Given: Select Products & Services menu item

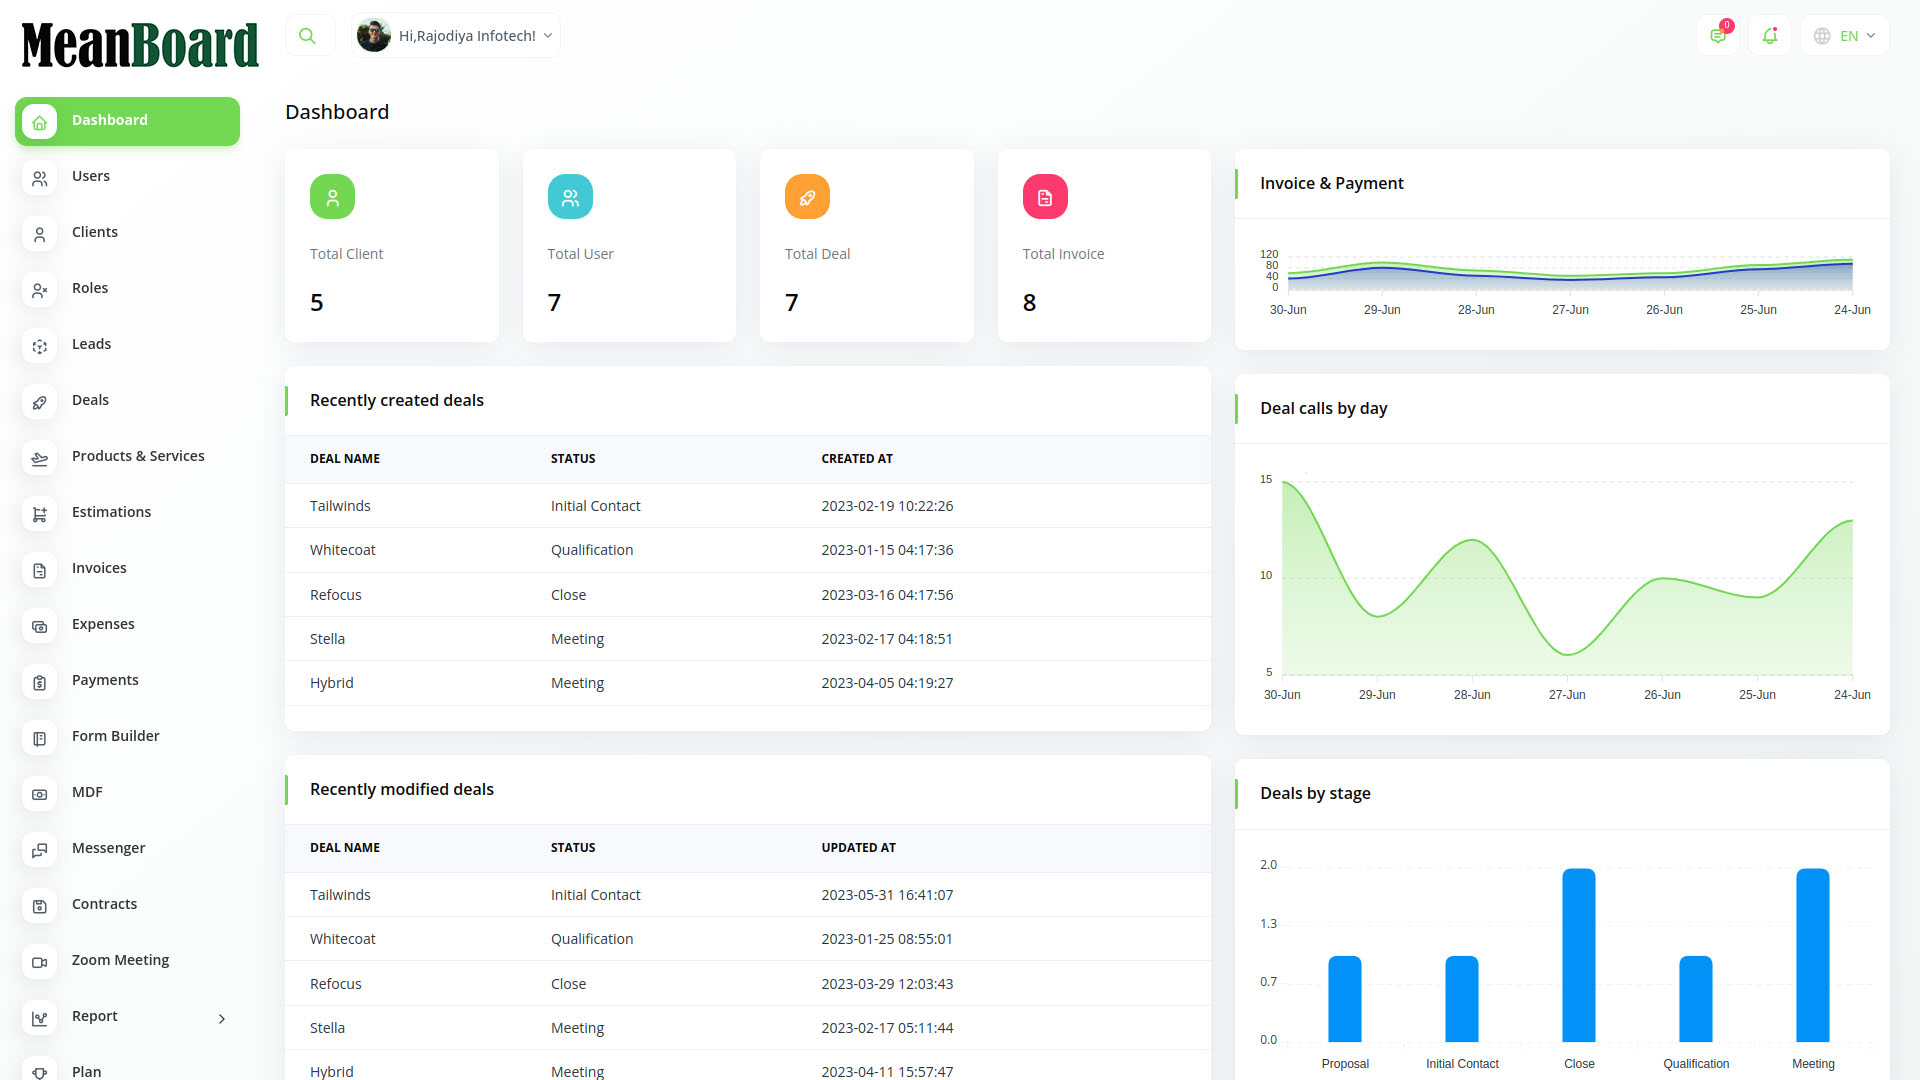Looking at the screenshot, I should pos(138,456).
